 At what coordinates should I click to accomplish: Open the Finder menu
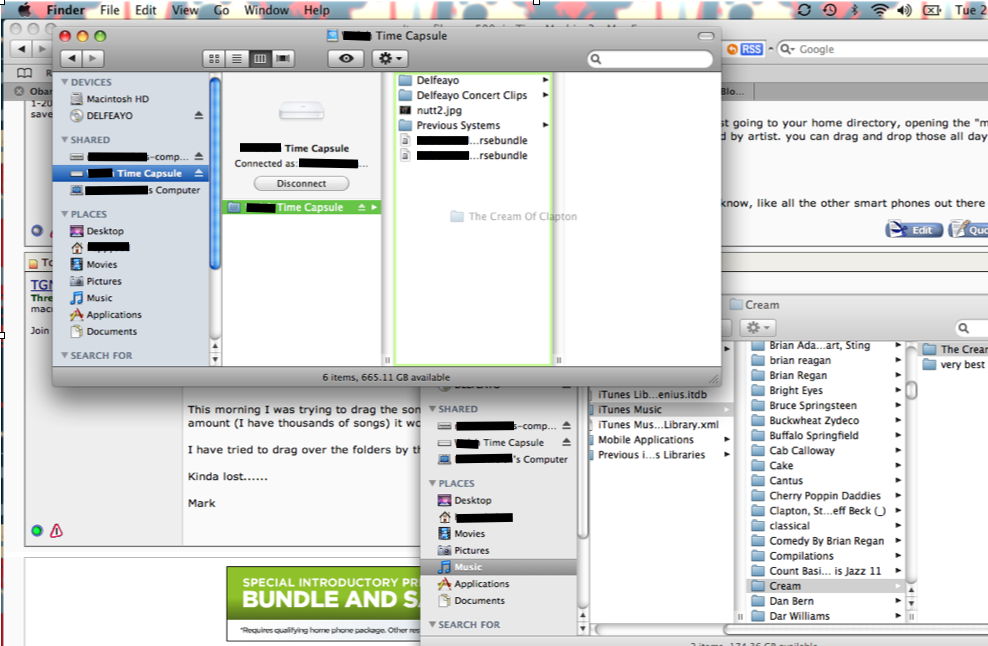point(66,10)
